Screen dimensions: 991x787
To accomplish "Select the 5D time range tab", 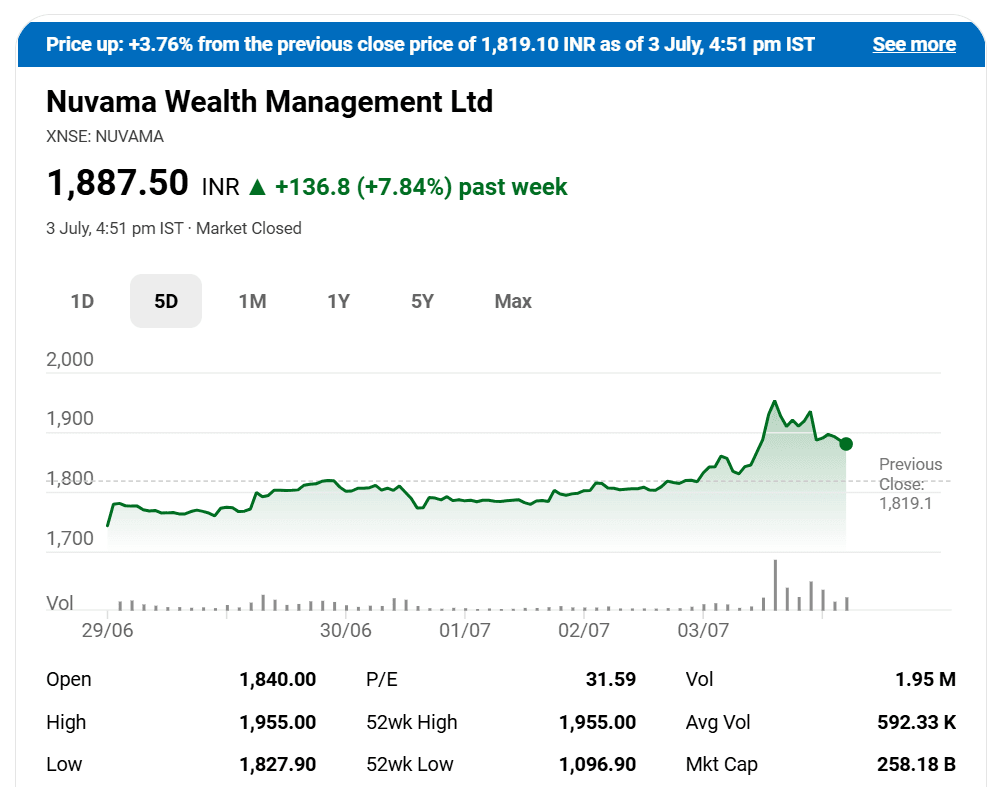I will coord(166,301).
